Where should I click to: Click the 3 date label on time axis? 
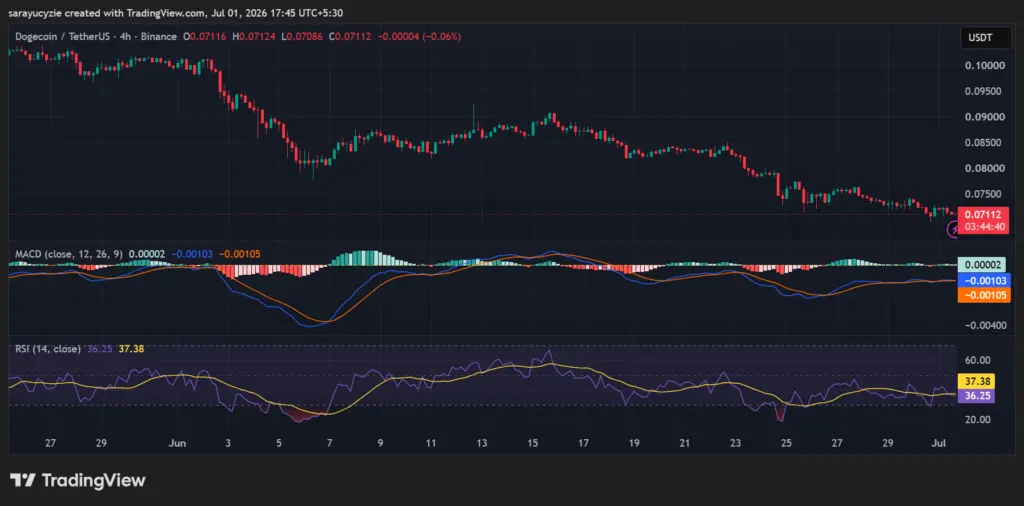click(x=228, y=443)
